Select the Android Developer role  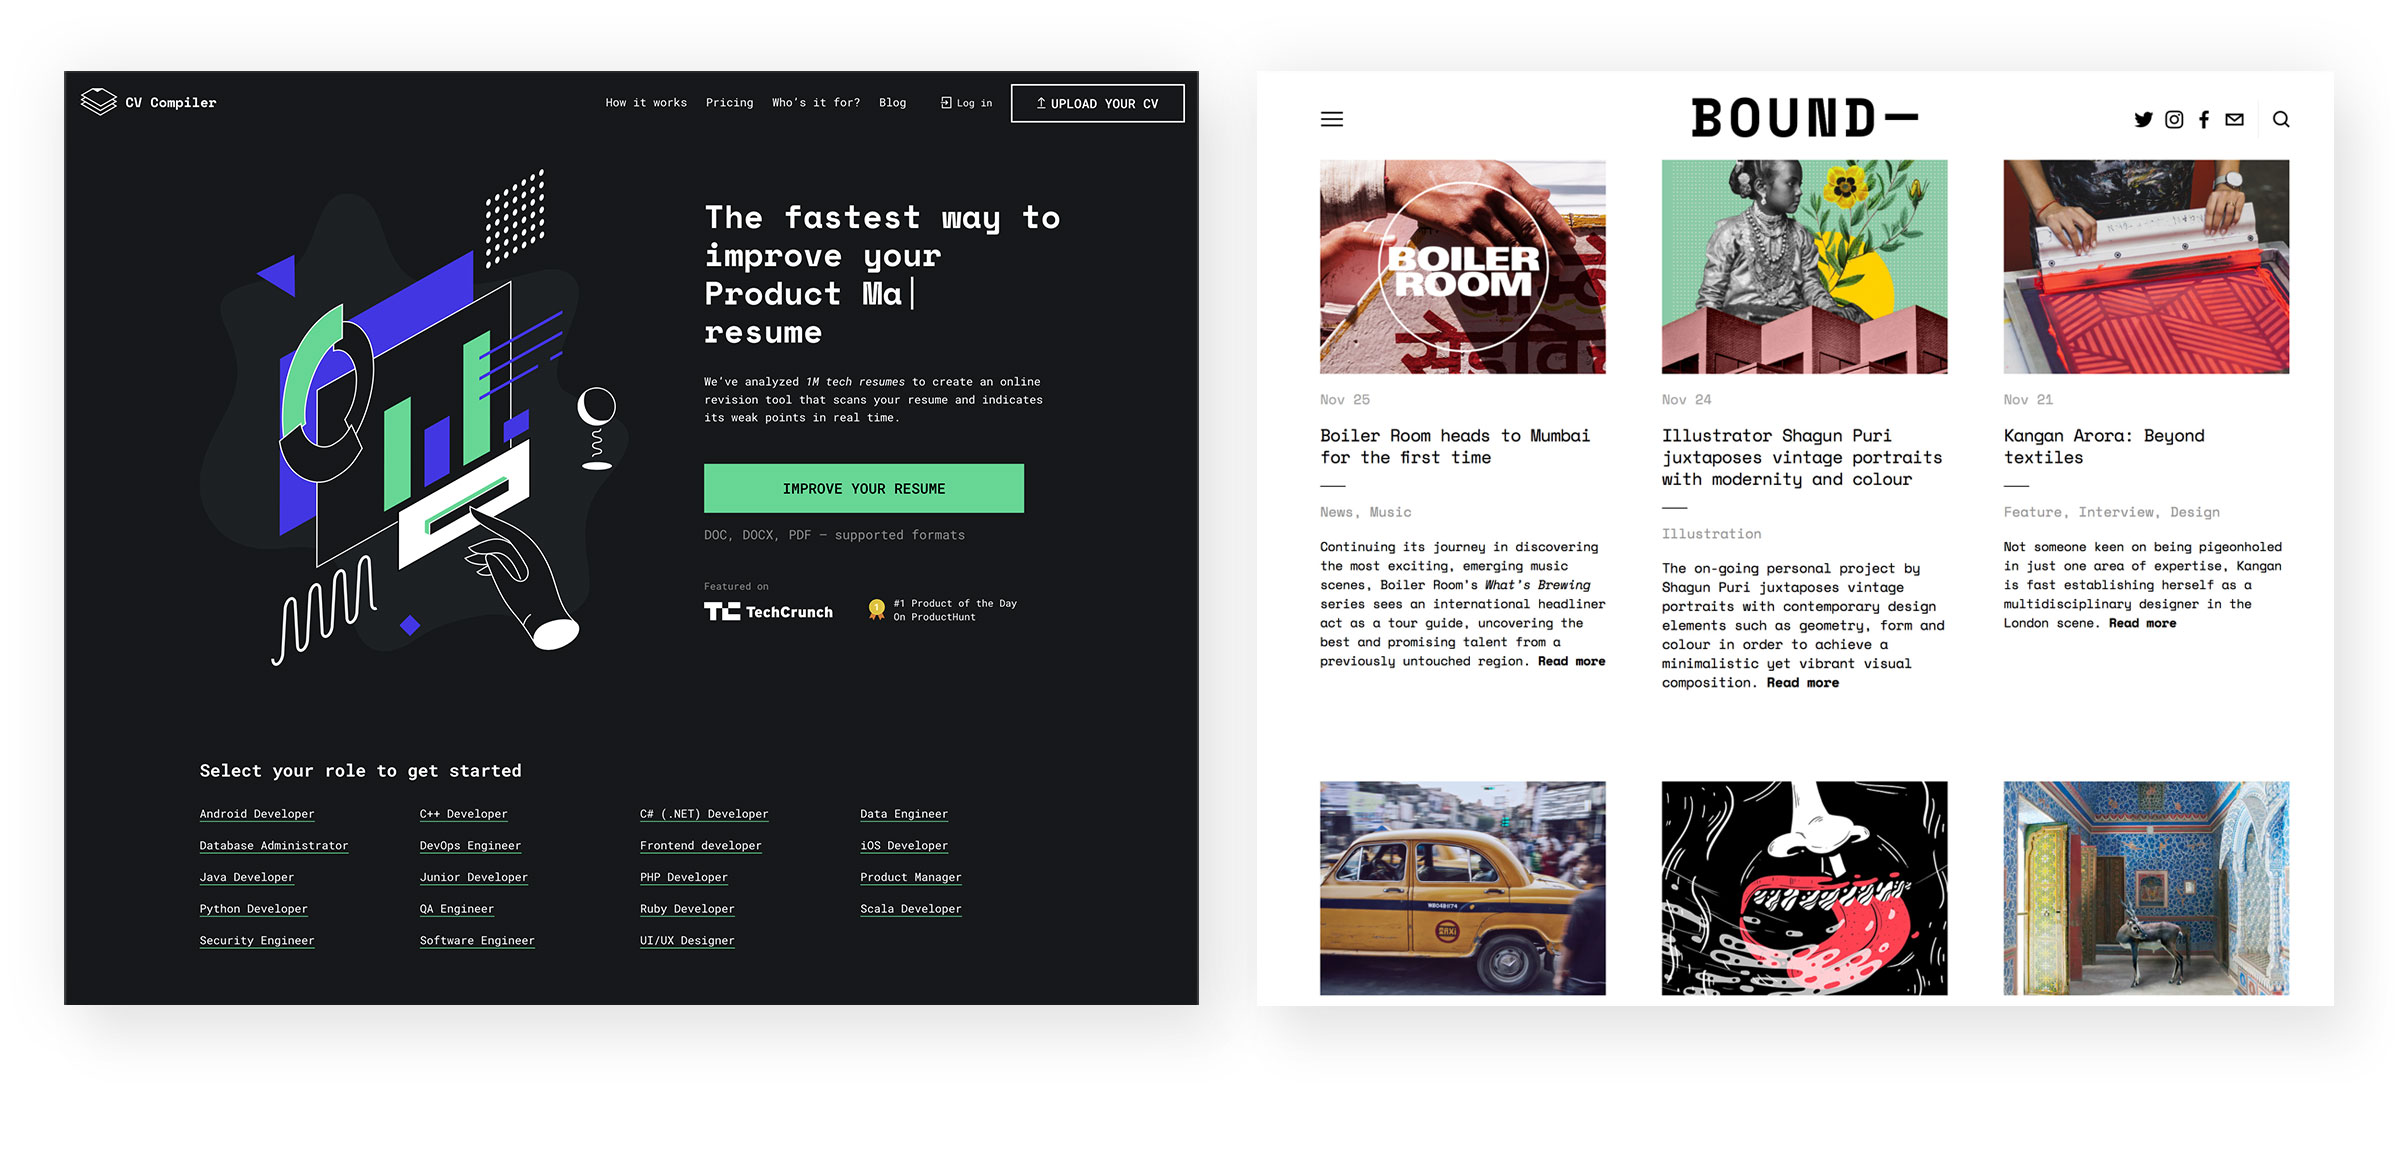tap(257, 814)
